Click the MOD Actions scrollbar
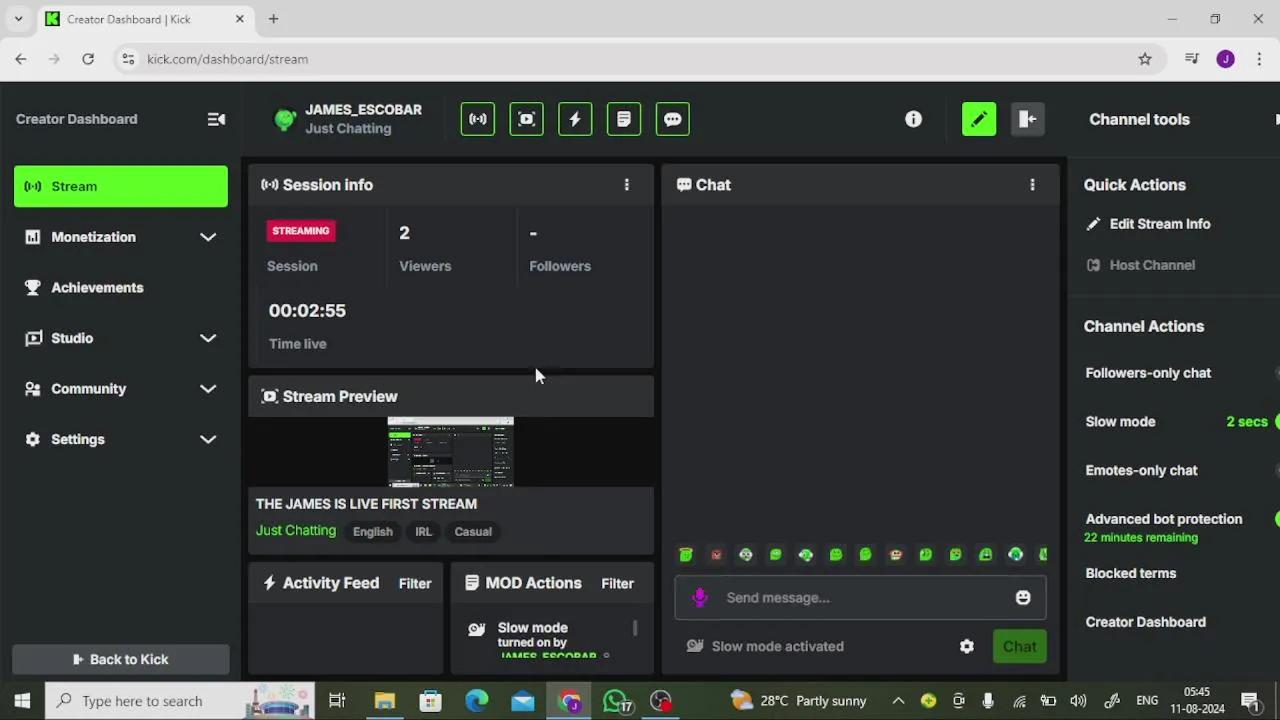This screenshot has width=1280, height=720. click(x=635, y=627)
